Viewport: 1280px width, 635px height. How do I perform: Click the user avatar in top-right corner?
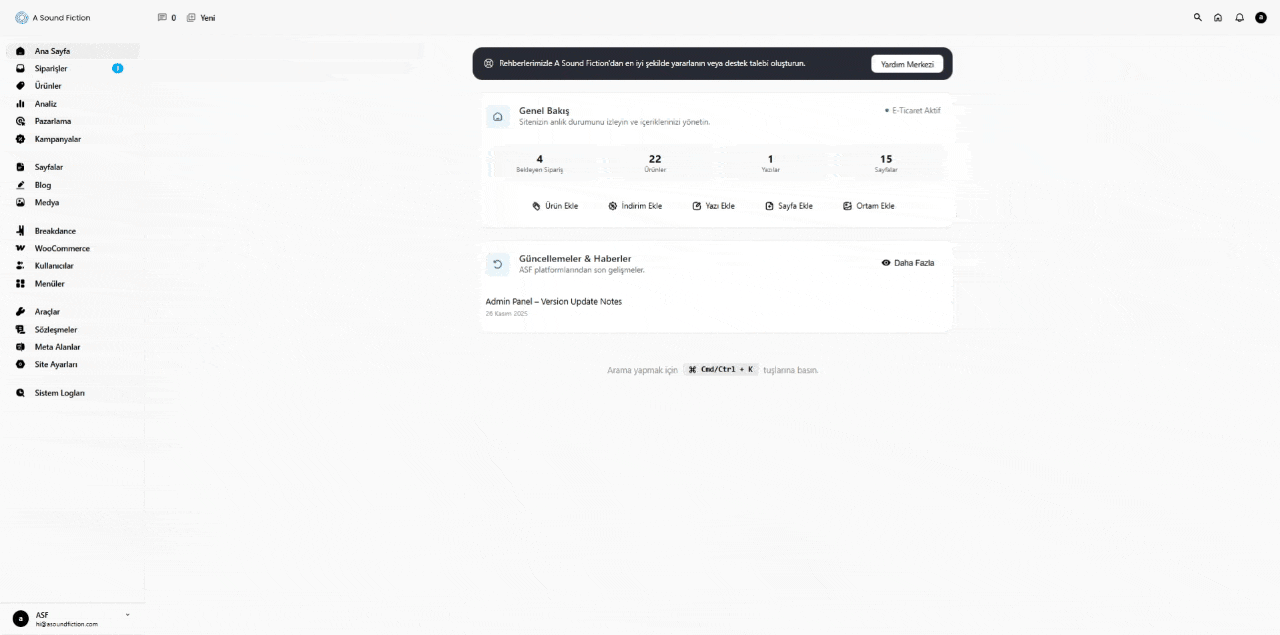click(x=1260, y=17)
